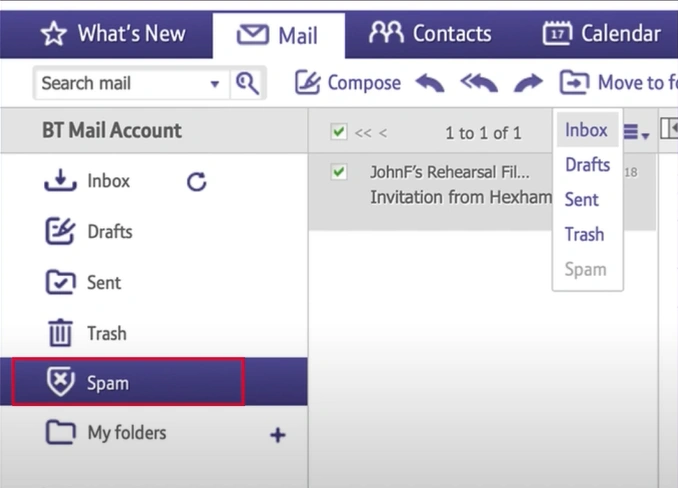Click the My folders folder icon
The height and width of the screenshot is (488, 678).
tap(61, 432)
